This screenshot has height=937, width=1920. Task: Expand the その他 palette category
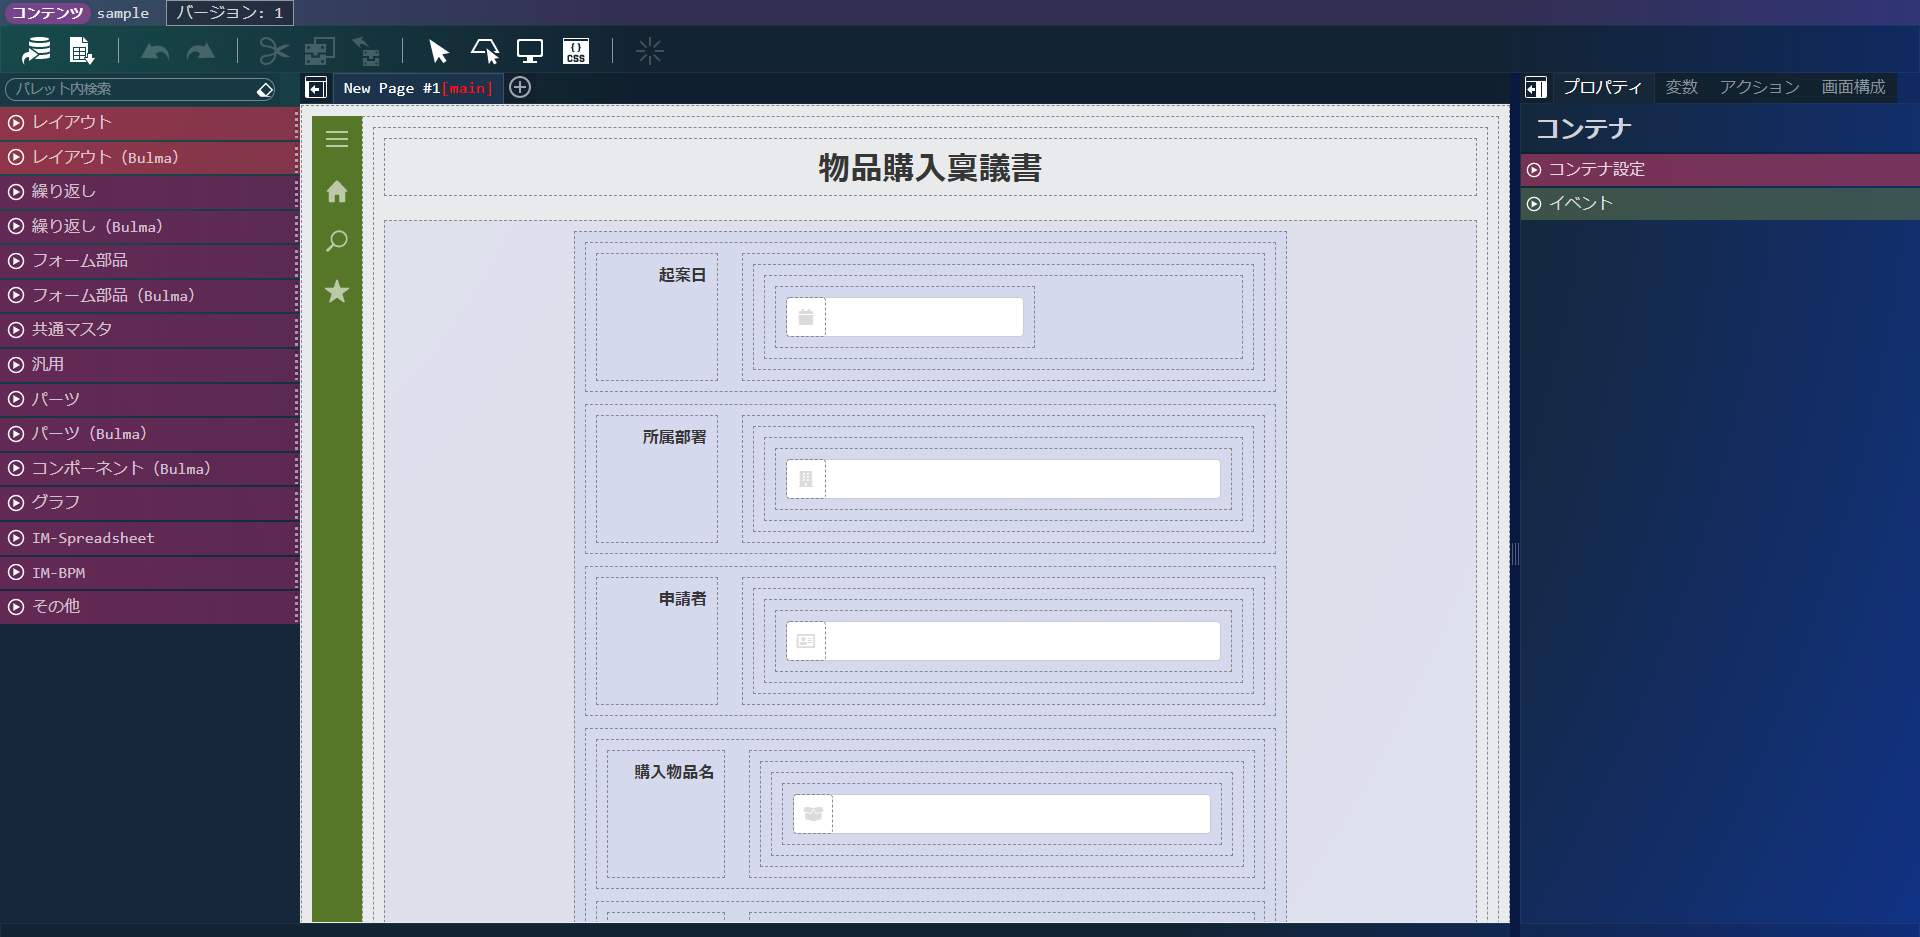149,607
